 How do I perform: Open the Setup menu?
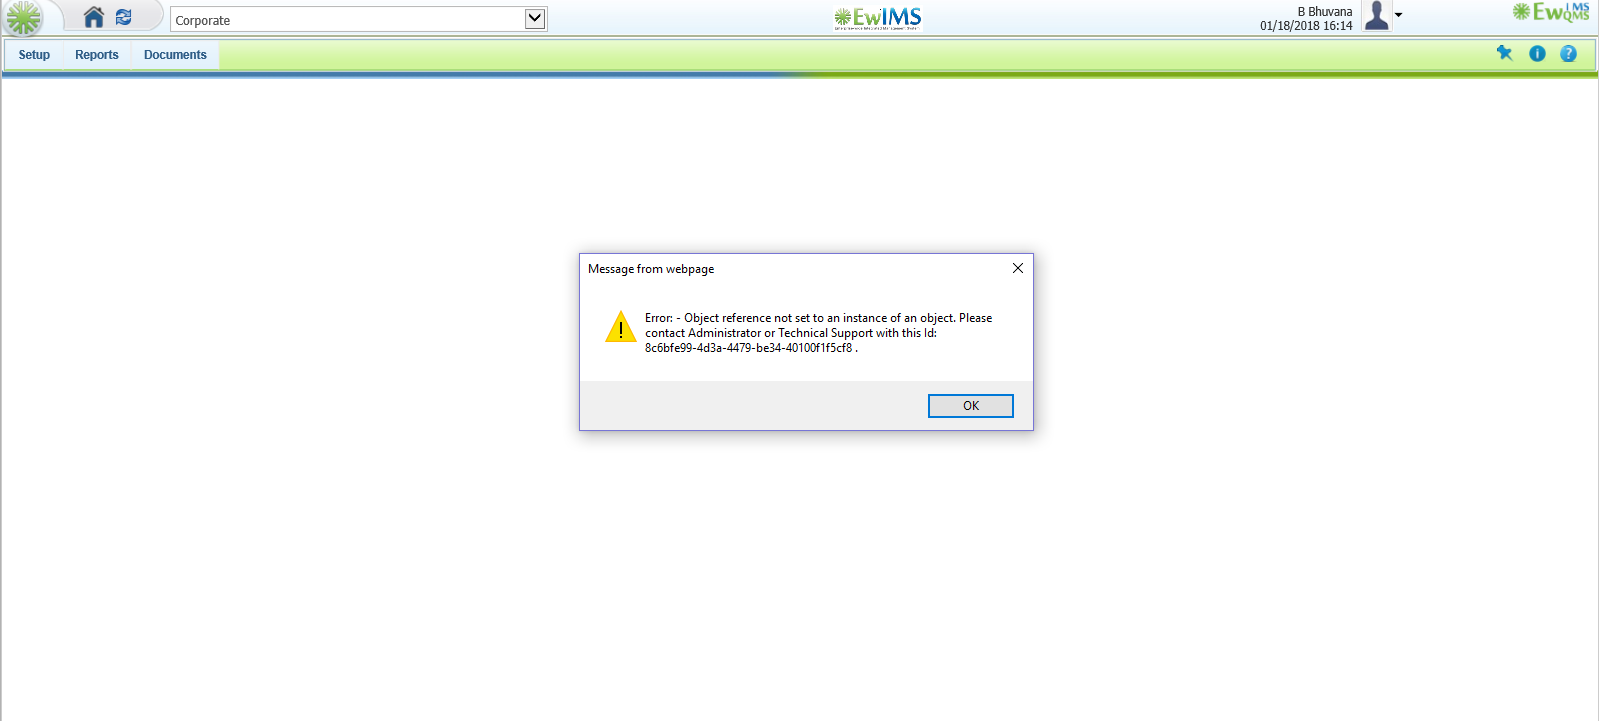34,55
